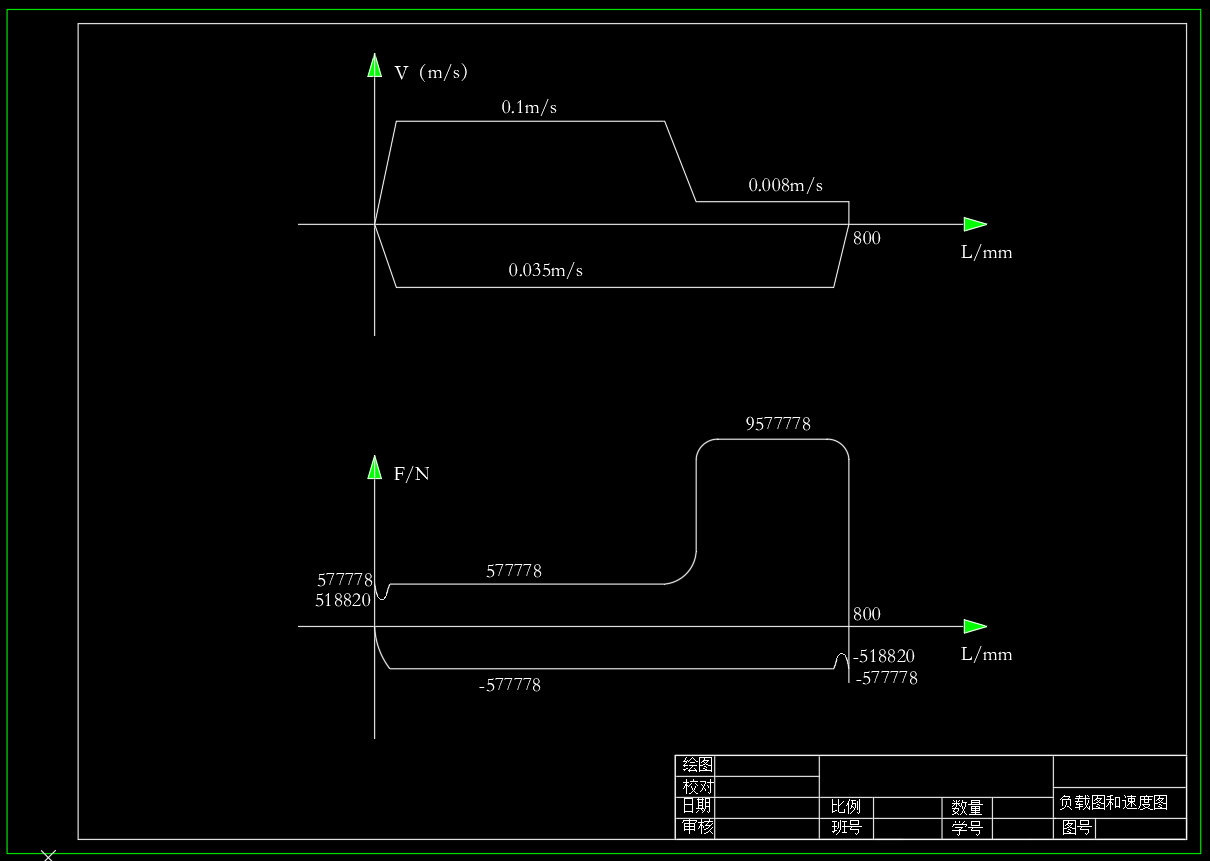Click the 518820 label near F axis
Screen dimensions: 1210x861
[343, 600]
